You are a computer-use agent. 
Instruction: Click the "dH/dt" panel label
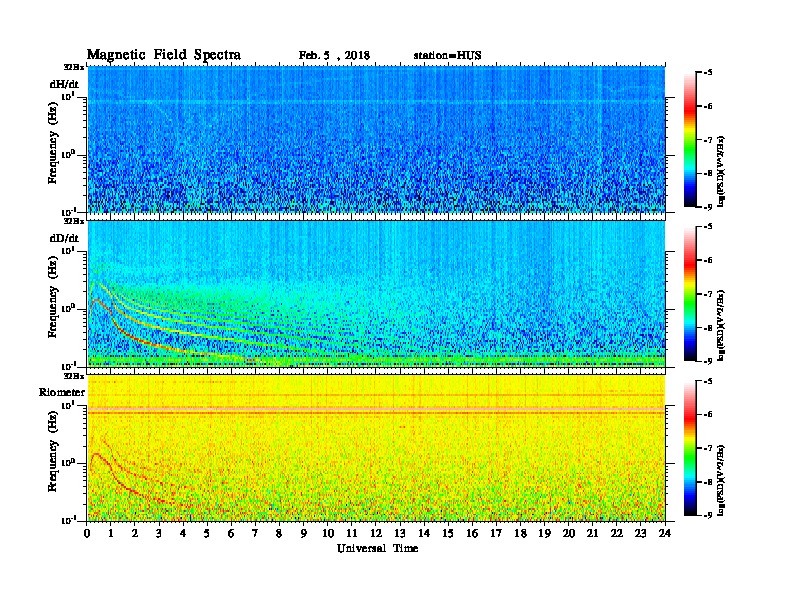coord(64,85)
